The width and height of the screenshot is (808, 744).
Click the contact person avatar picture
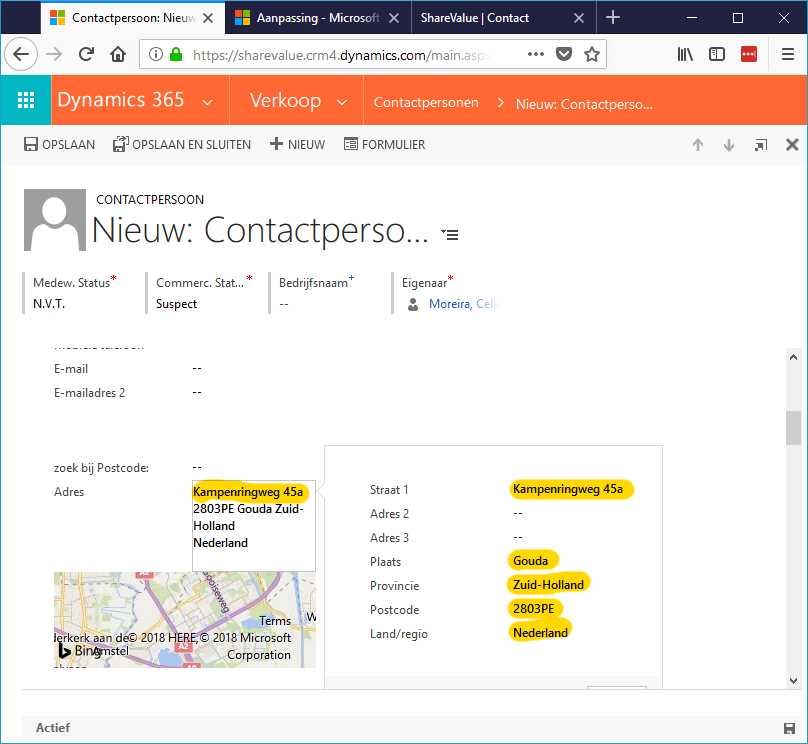[55, 220]
